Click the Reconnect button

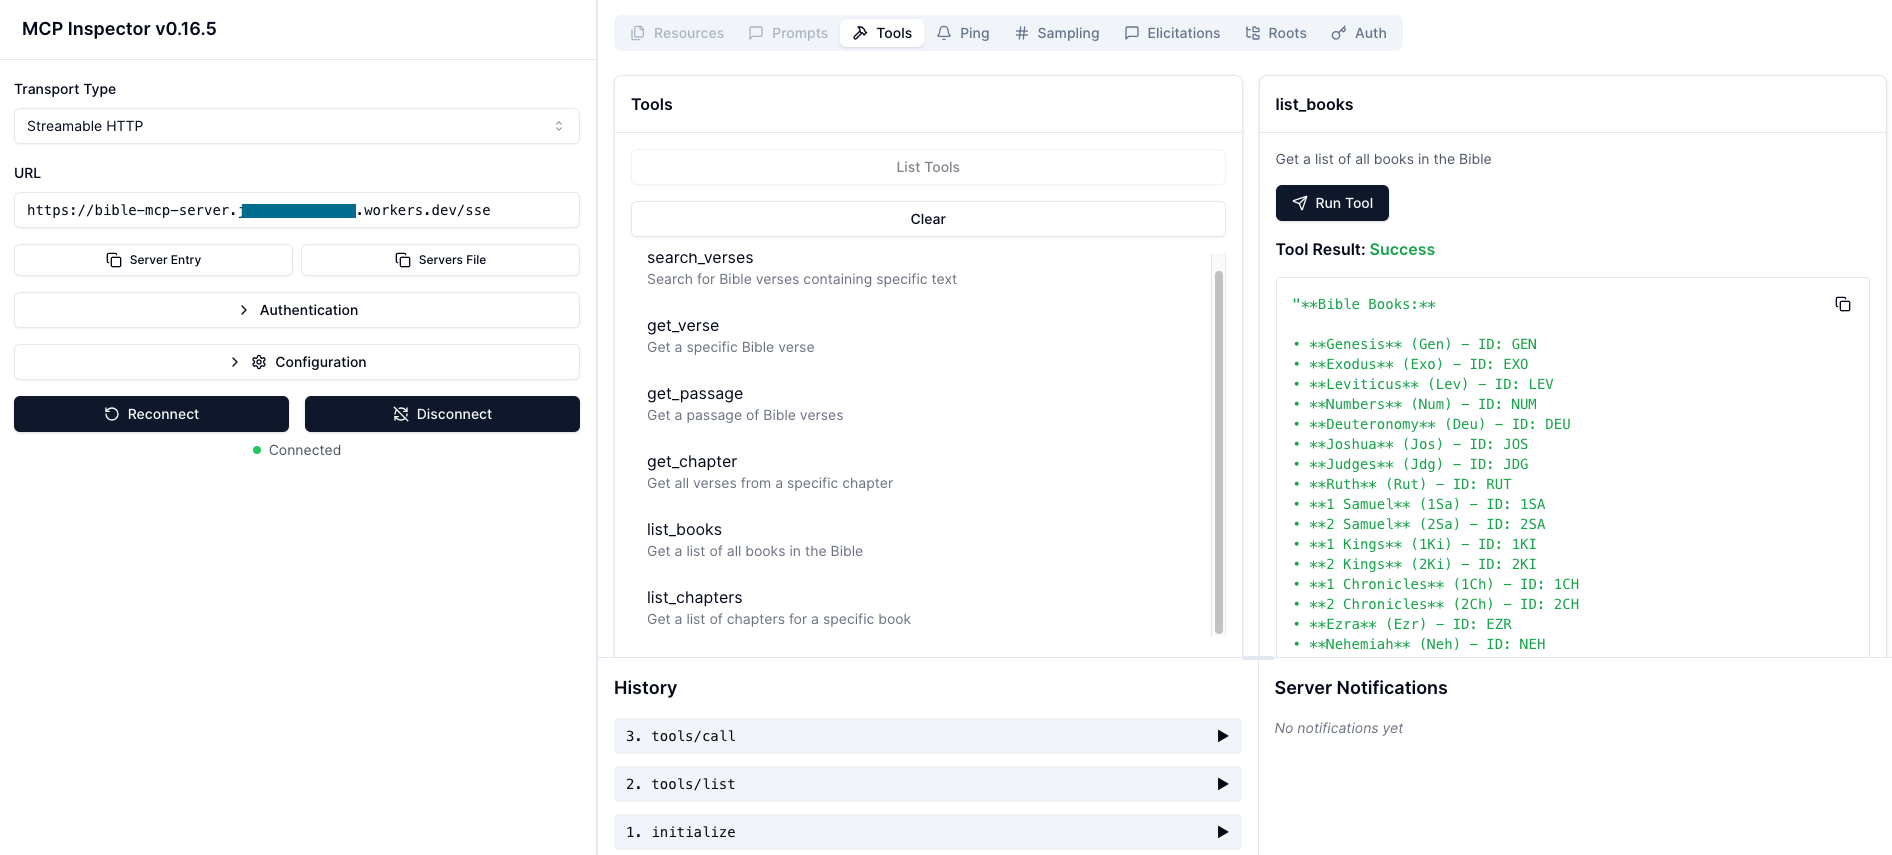click(151, 414)
